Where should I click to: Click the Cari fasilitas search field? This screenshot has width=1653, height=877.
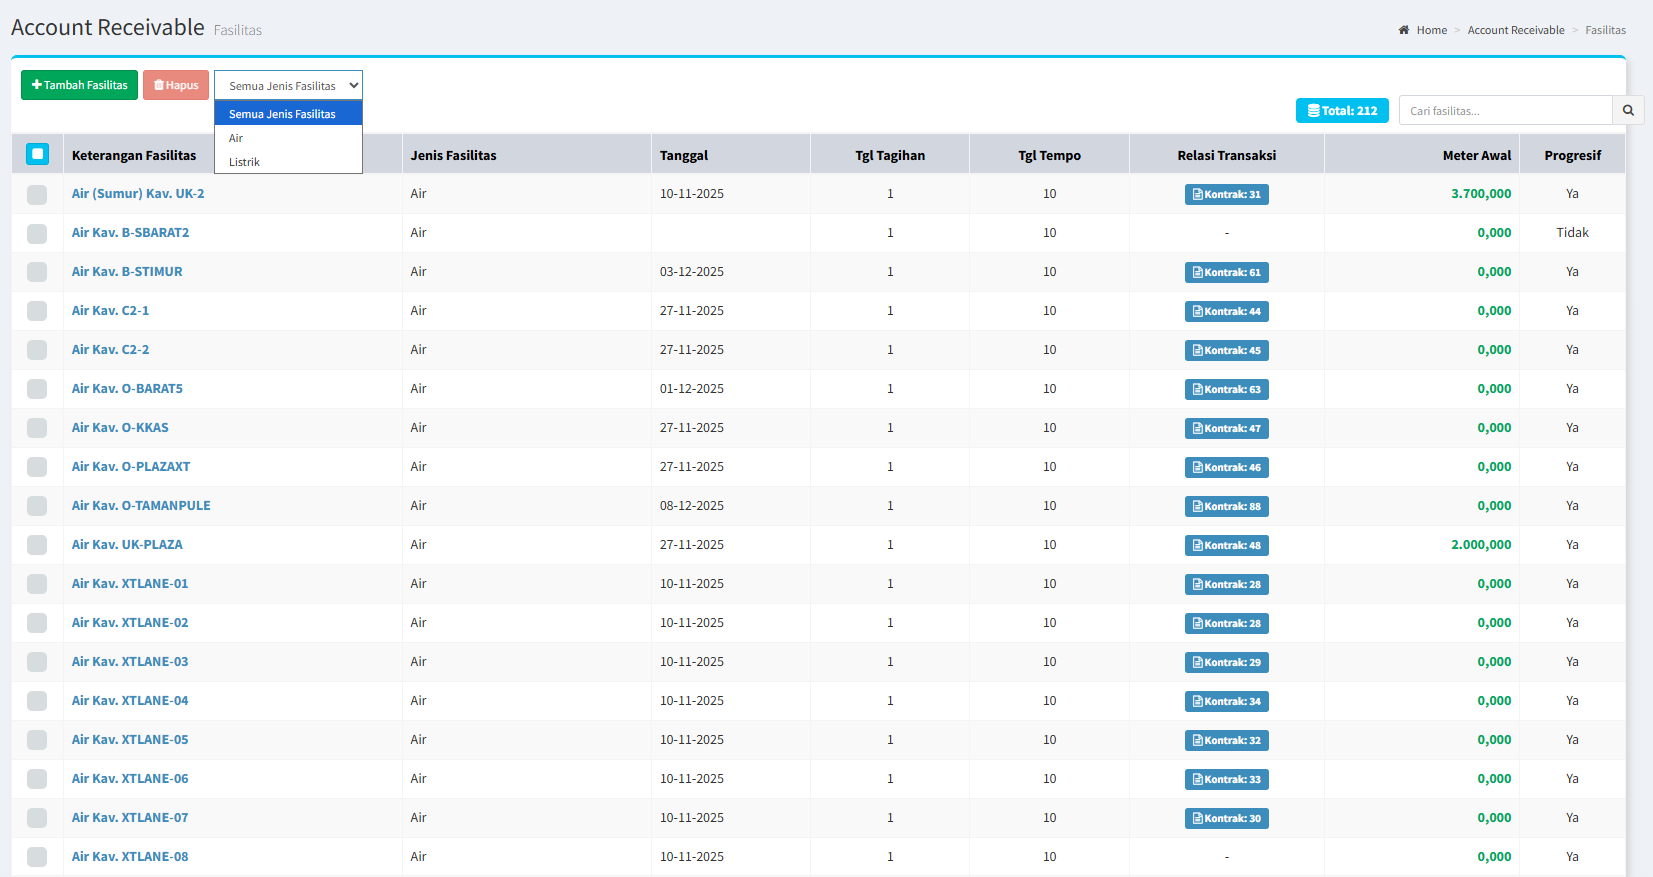(x=1505, y=110)
